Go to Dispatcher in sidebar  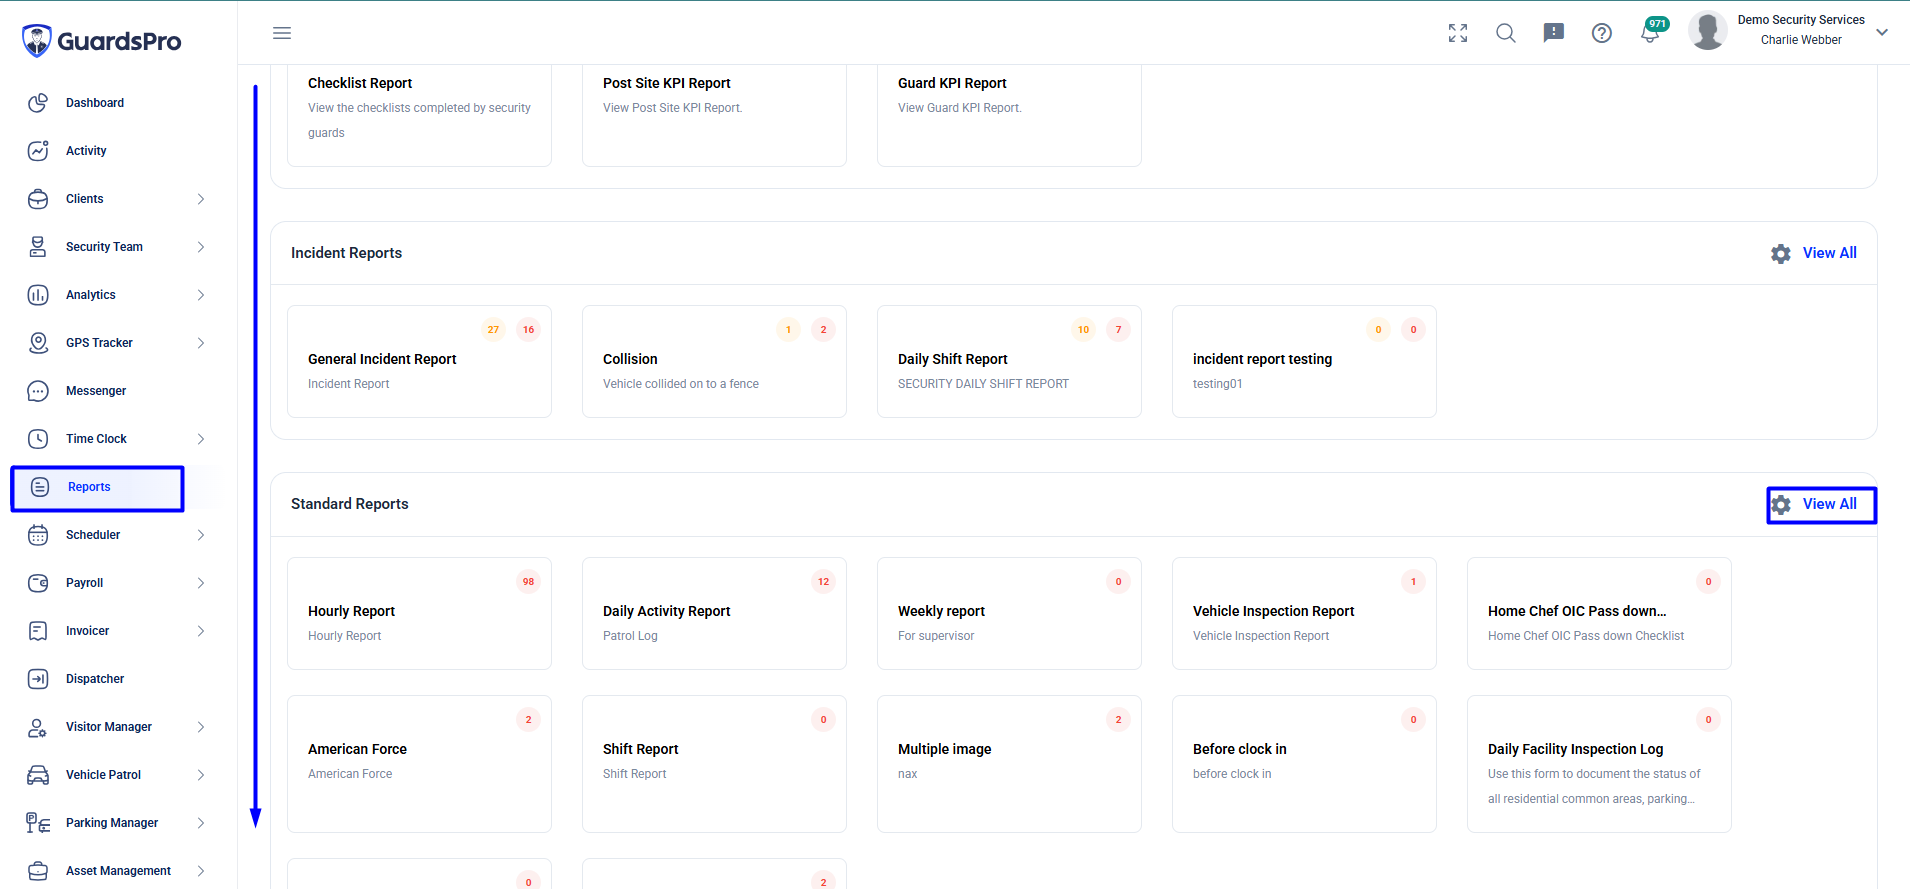click(x=95, y=679)
